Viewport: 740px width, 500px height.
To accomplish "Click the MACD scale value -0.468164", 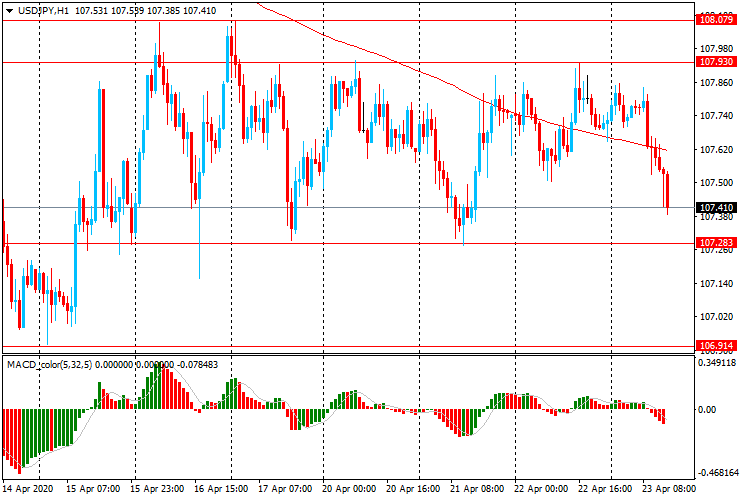I will pos(717,473).
